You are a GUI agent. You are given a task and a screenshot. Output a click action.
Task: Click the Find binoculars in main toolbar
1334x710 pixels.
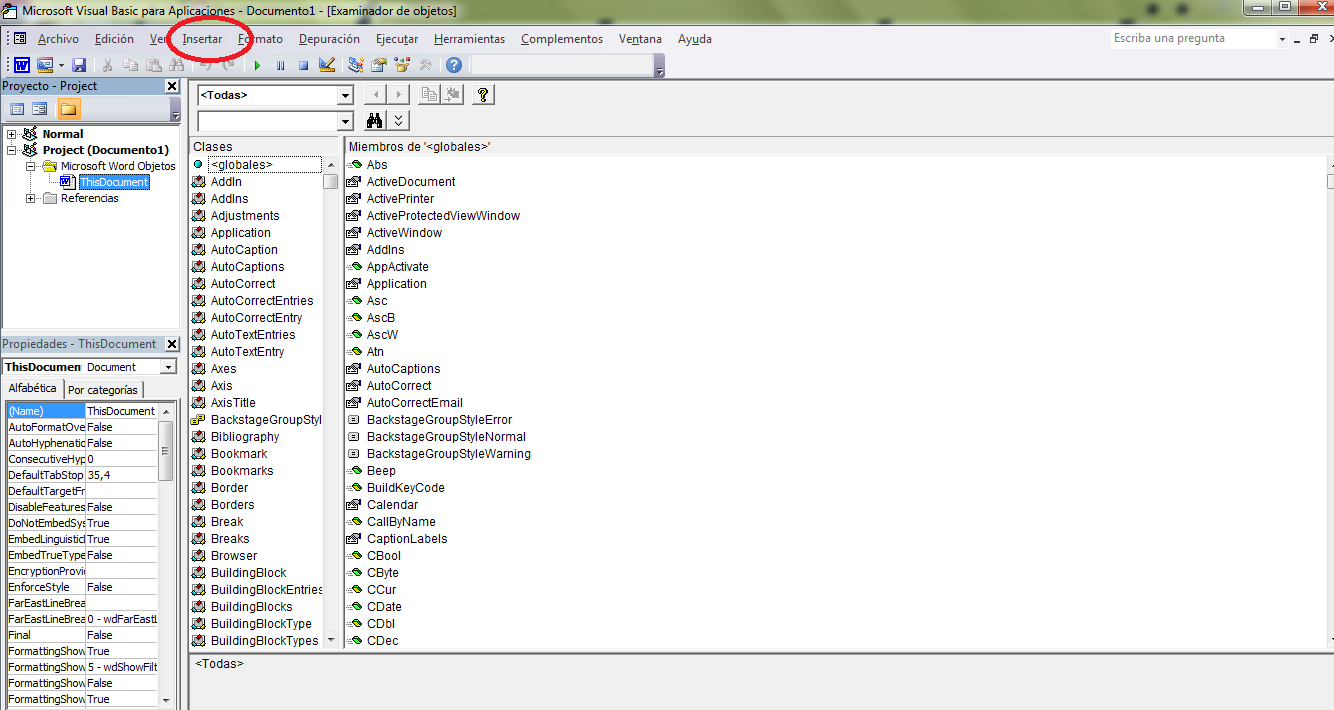click(176, 65)
